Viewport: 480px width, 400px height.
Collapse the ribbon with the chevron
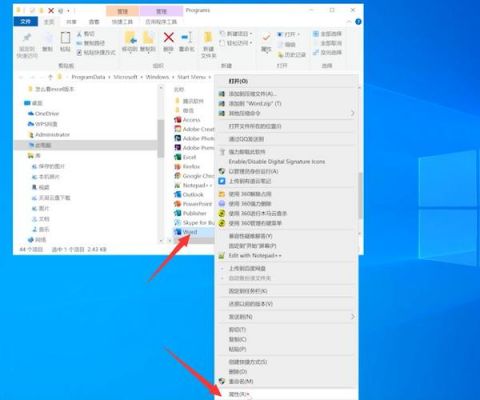pyautogui.click(x=349, y=22)
